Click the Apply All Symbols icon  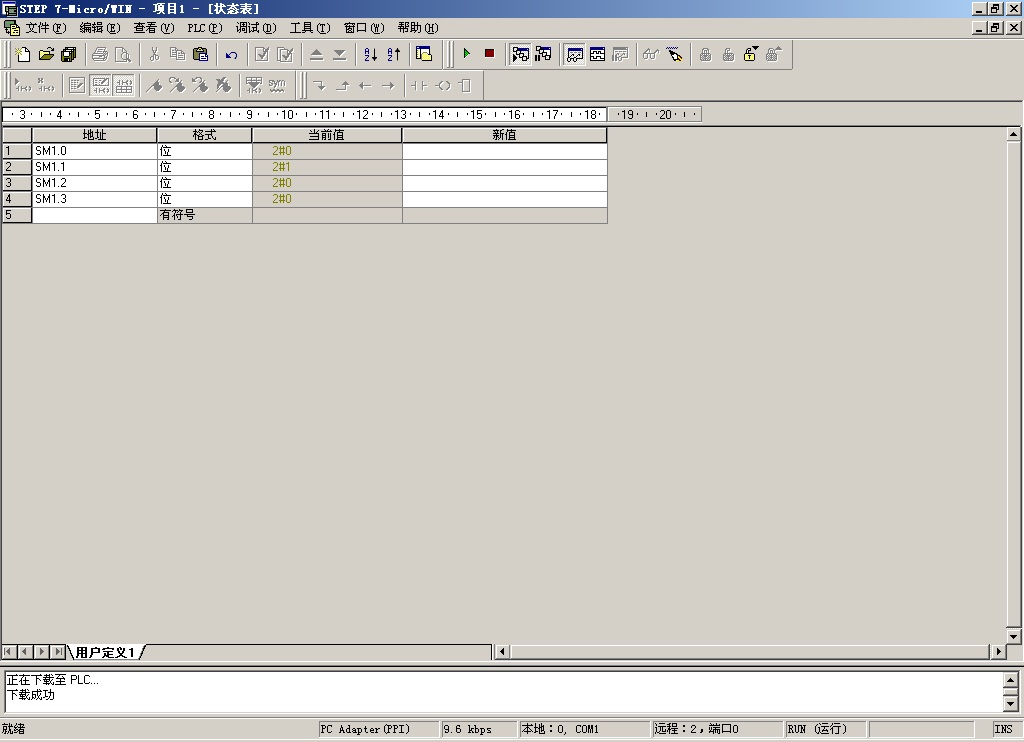[254, 86]
